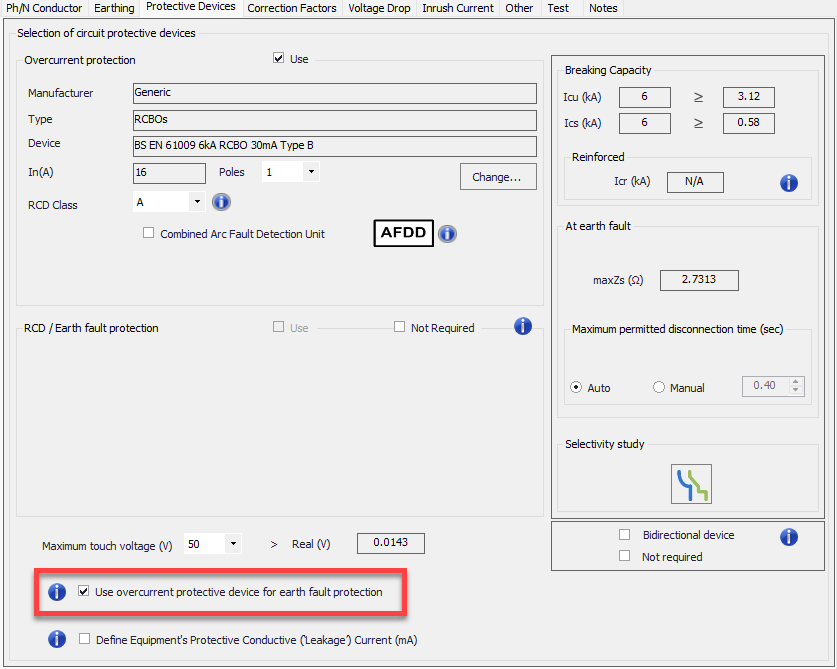Click info icon beside Bidirectional device
The height and width of the screenshot is (669, 837).
tap(788, 537)
